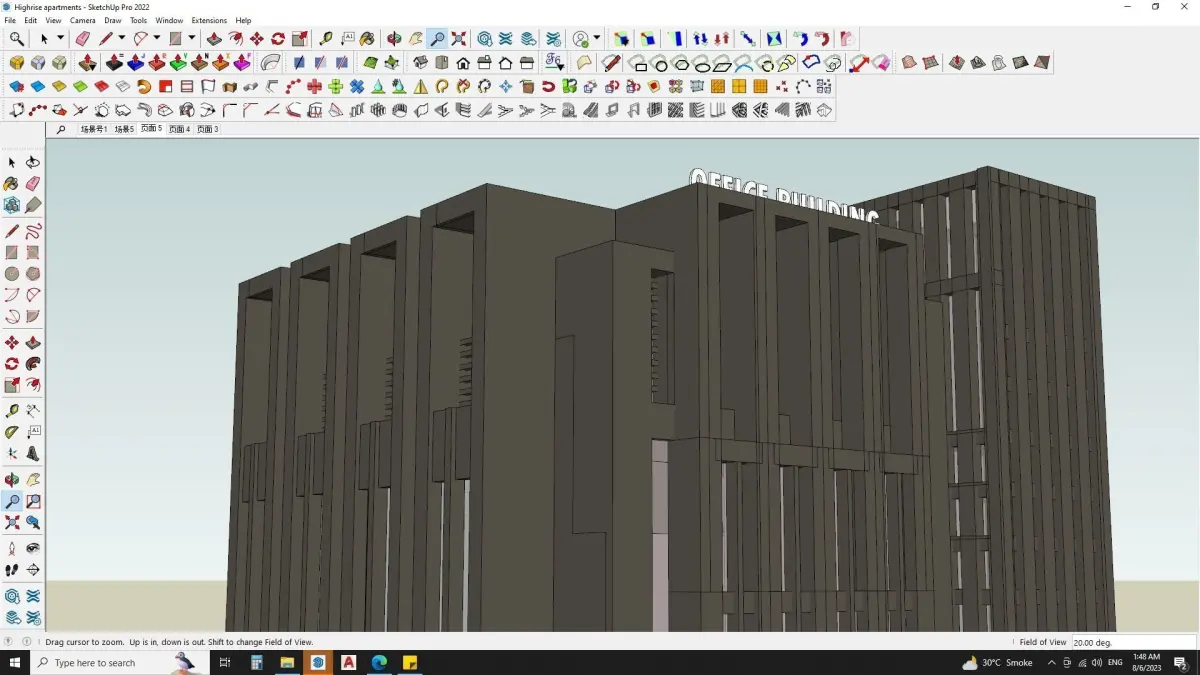Image resolution: width=1200 pixels, height=675 pixels.
Task: Choose the Scale tool in the top toolbar
Action: 300,39
